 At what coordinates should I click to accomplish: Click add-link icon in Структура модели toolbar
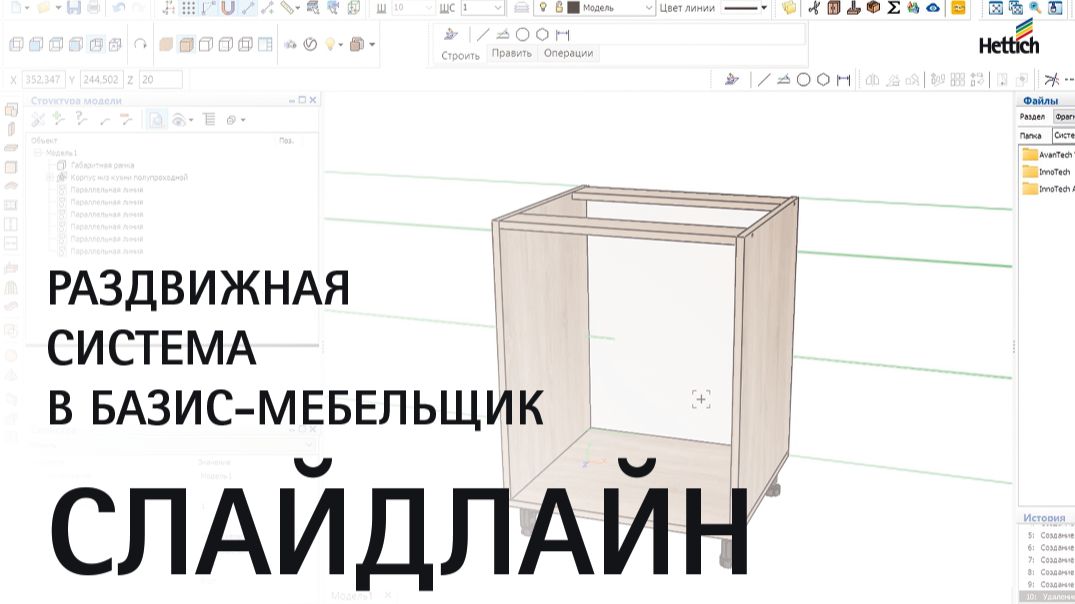(x=58, y=119)
